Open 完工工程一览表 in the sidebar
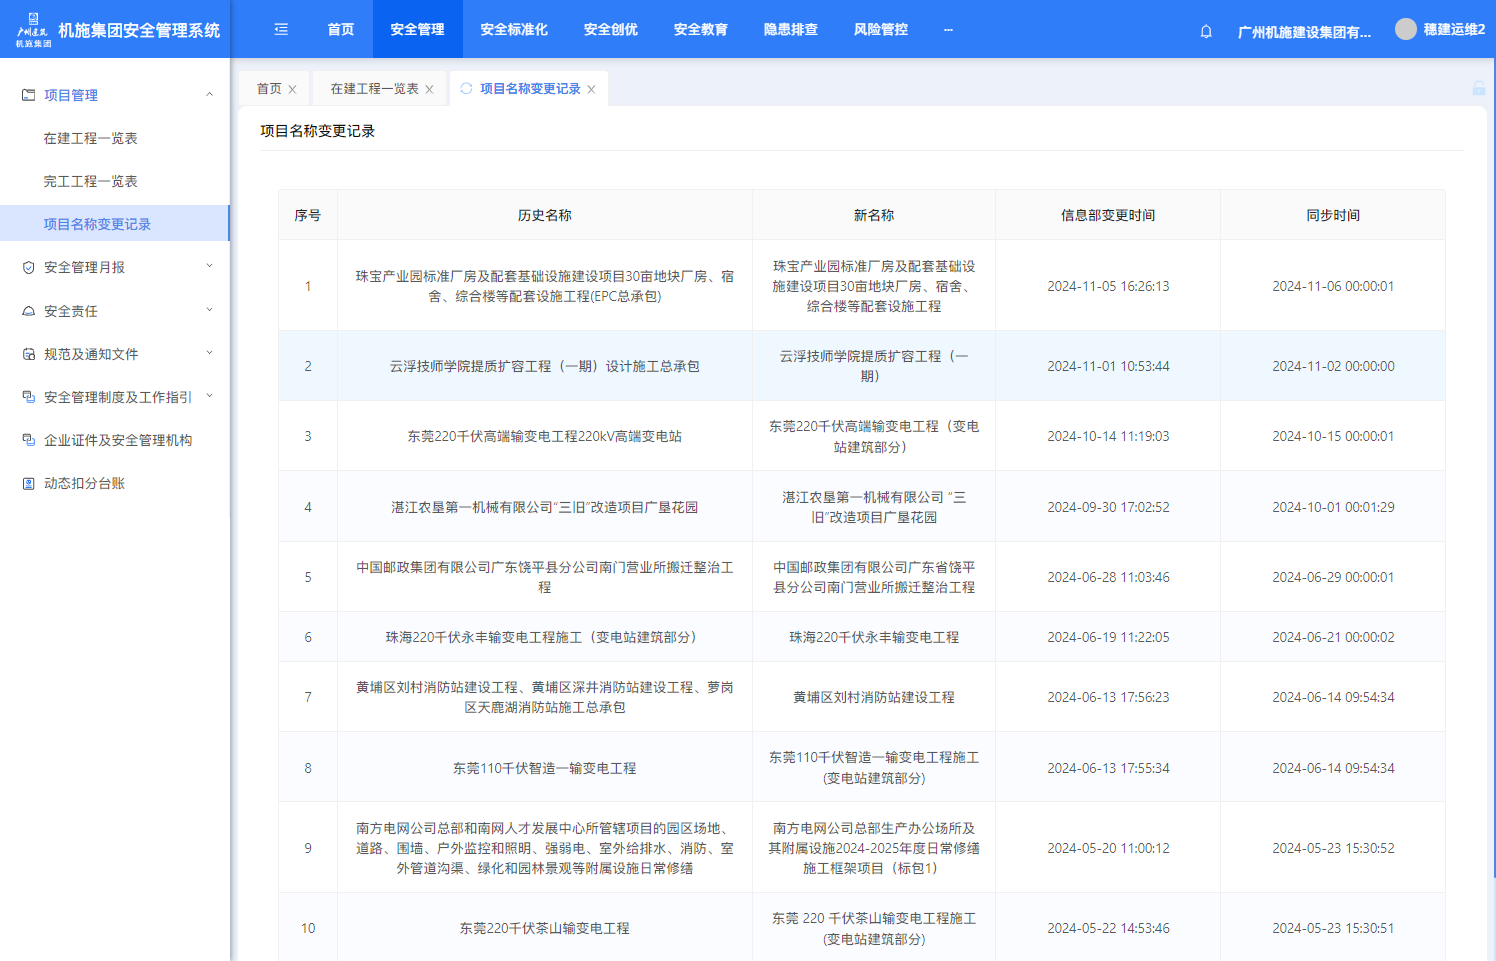The width and height of the screenshot is (1496, 961). pyautogui.click(x=90, y=181)
